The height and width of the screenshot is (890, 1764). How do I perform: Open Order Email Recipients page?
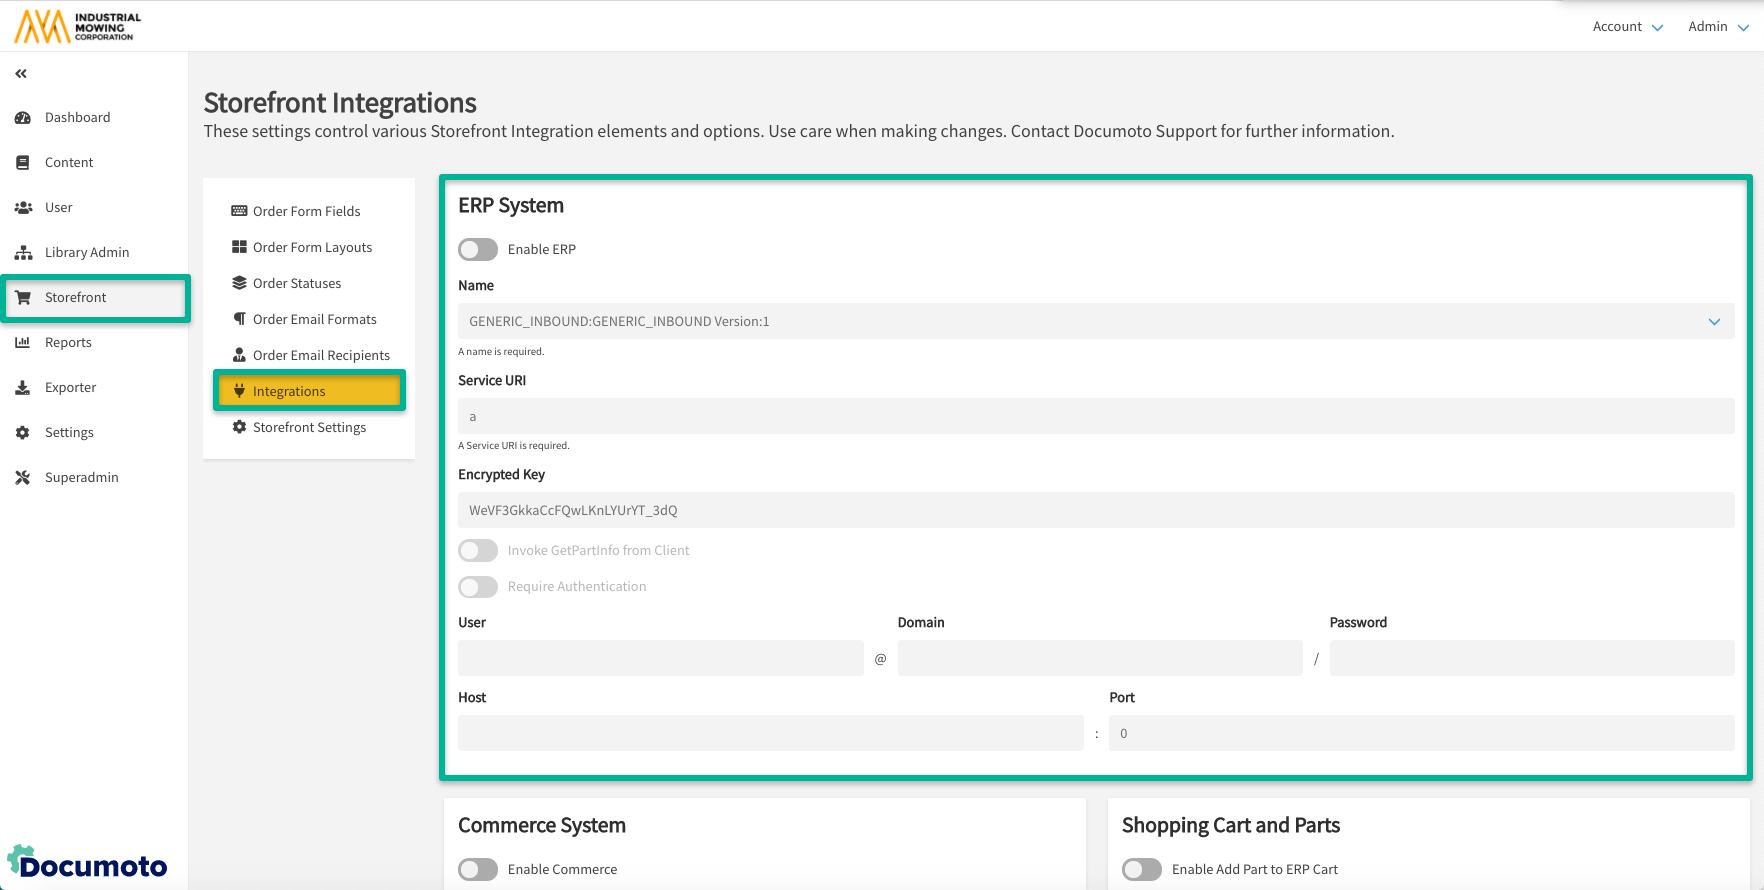point(321,355)
